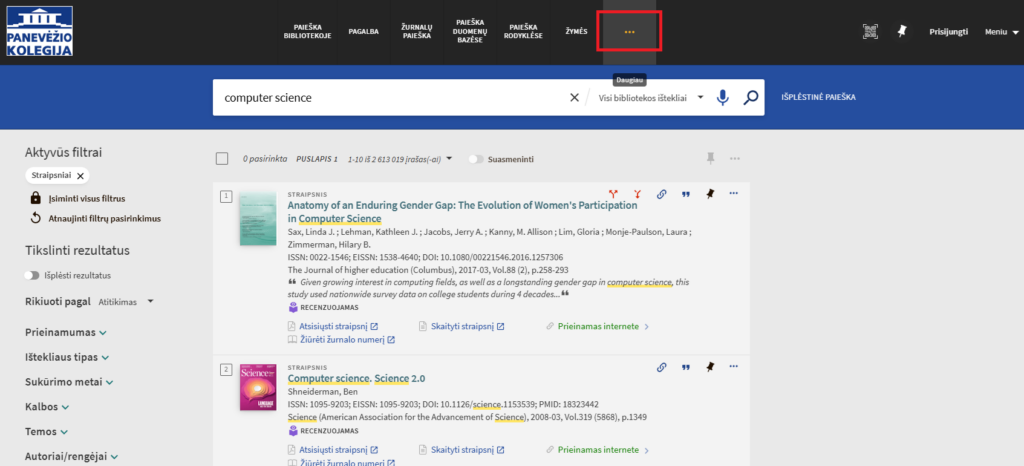Check the select-all results checkbox
The image size is (1024, 466).
tap(222, 158)
